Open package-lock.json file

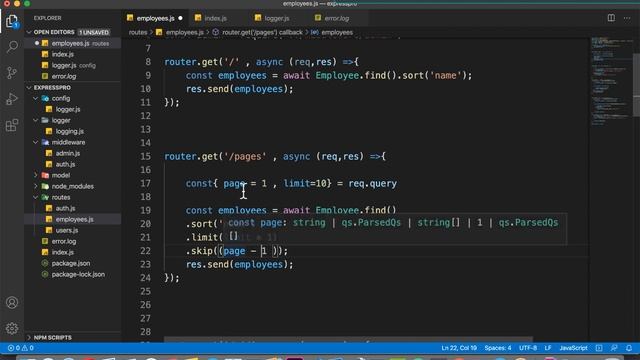tap(73, 274)
